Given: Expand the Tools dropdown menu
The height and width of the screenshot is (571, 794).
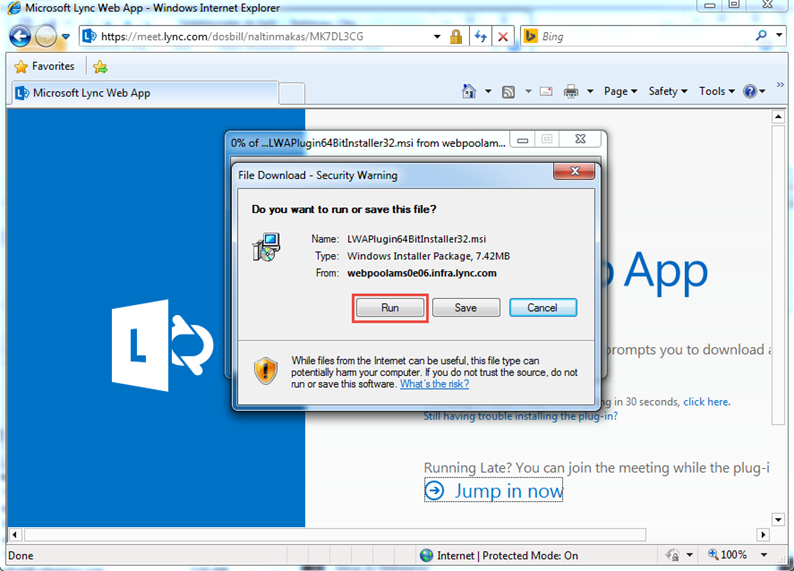Looking at the screenshot, I should click(x=716, y=91).
